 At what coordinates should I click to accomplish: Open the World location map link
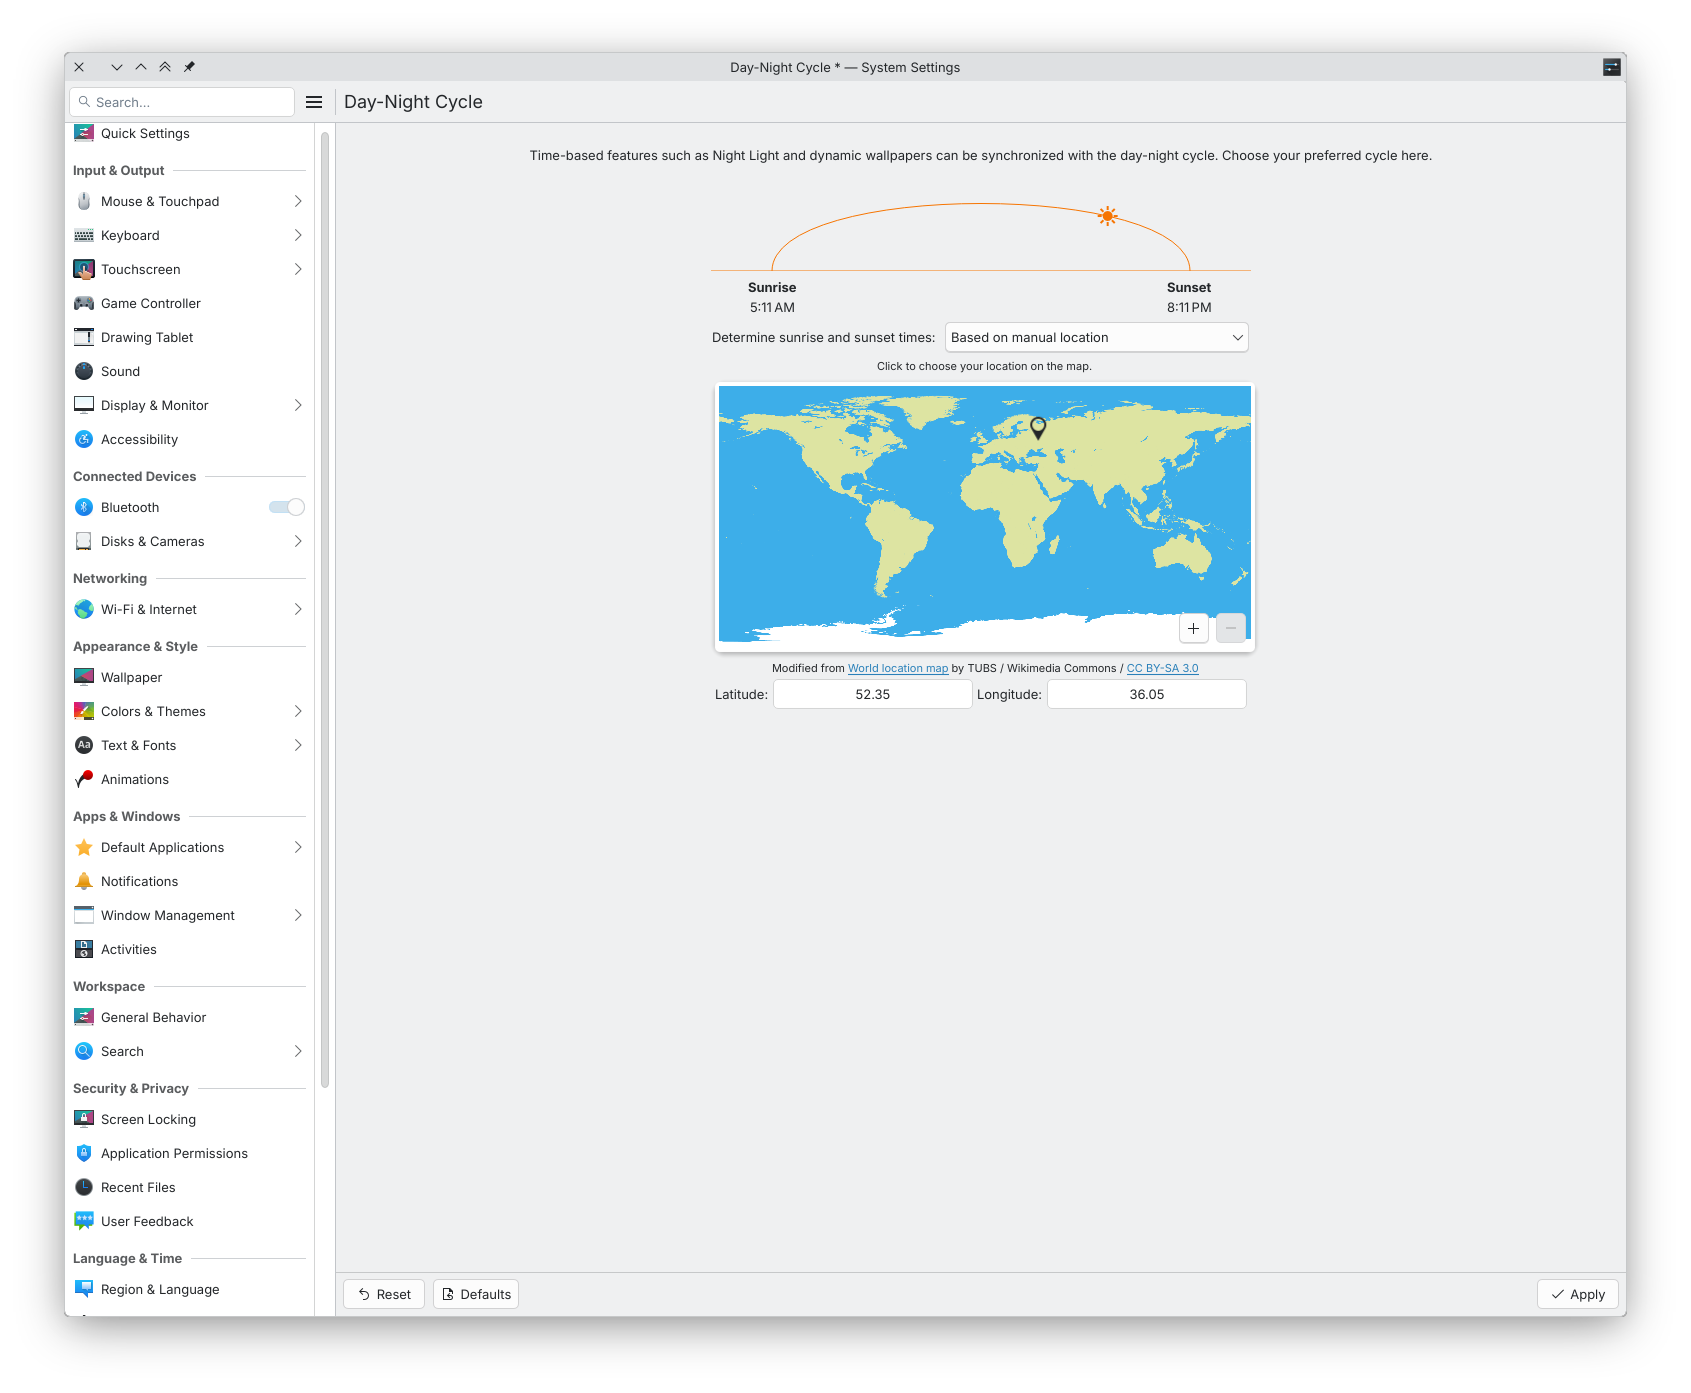point(897,668)
